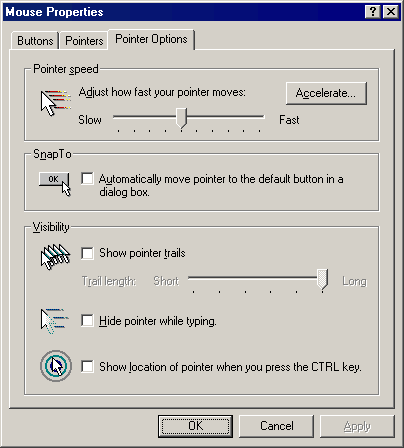Click the trail length slider thumb
The image size is (404, 448).
(323, 279)
